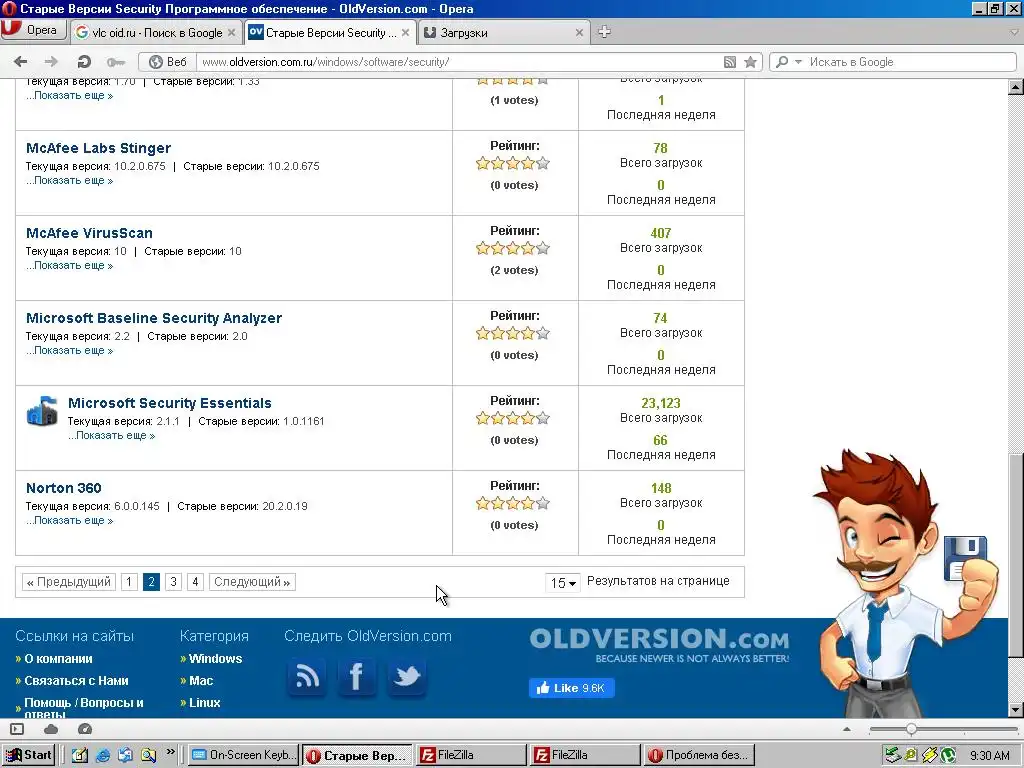Image resolution: width=1024 pixels, height=768 pixels.
Task: Click the footer Twitter bird icon
Action: [407, 677]
